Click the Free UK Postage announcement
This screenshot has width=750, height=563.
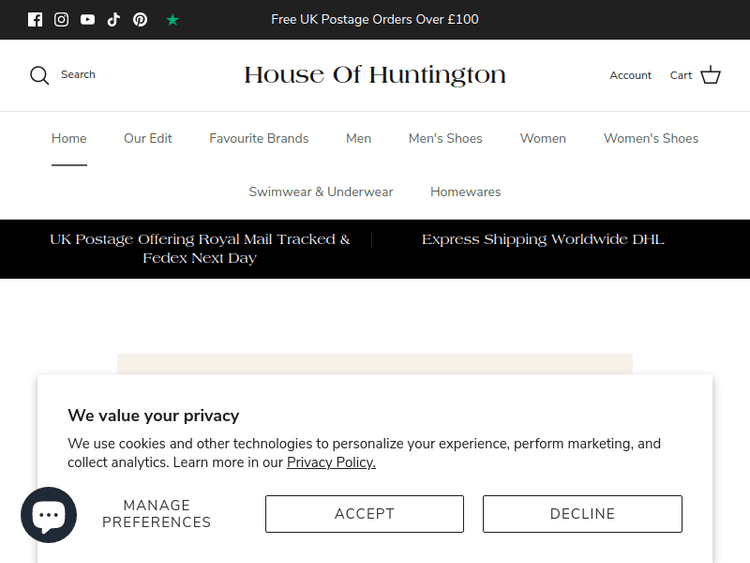pos(375,20)
